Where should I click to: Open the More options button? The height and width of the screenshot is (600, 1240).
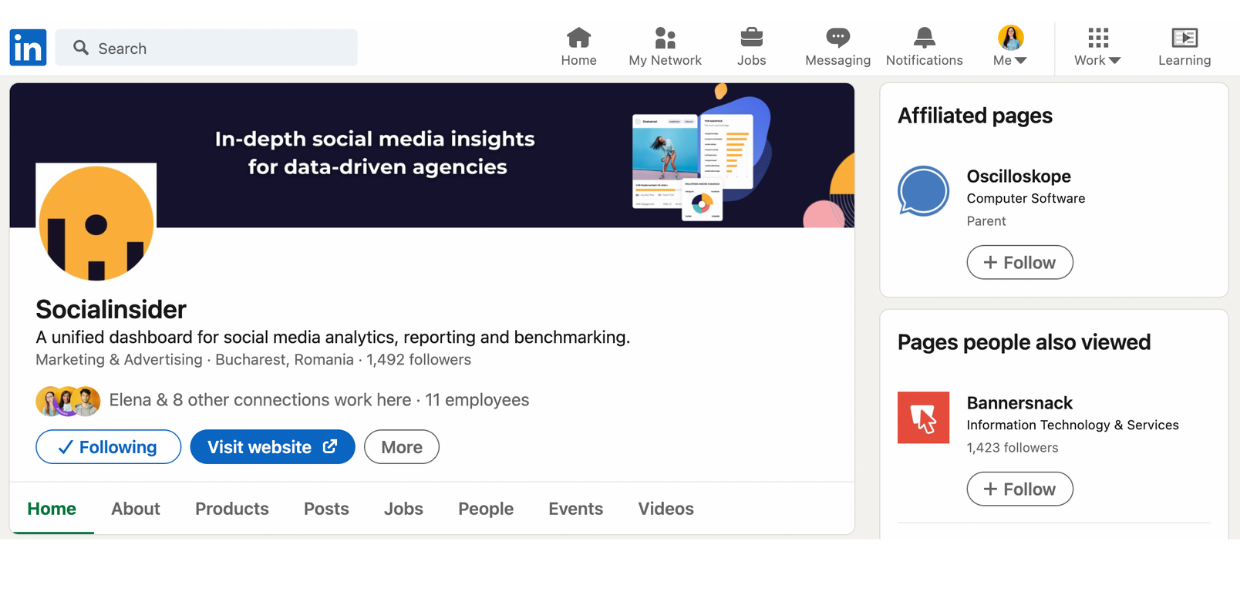coord(401,447)
